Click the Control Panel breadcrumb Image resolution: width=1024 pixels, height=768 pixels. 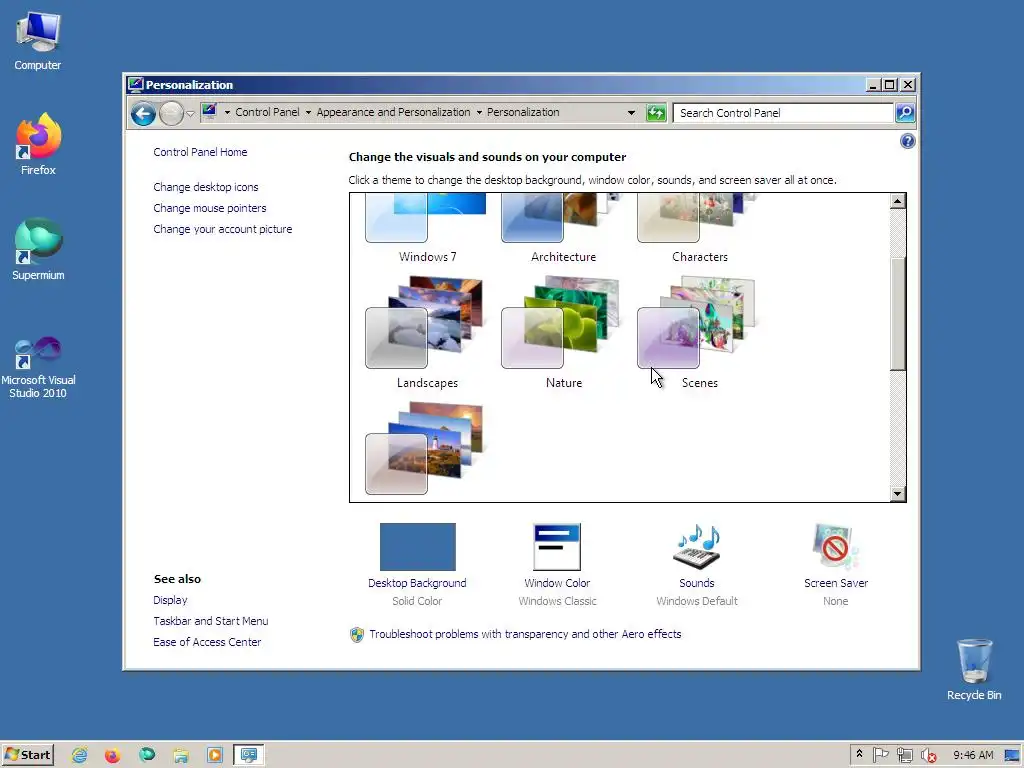267,112
